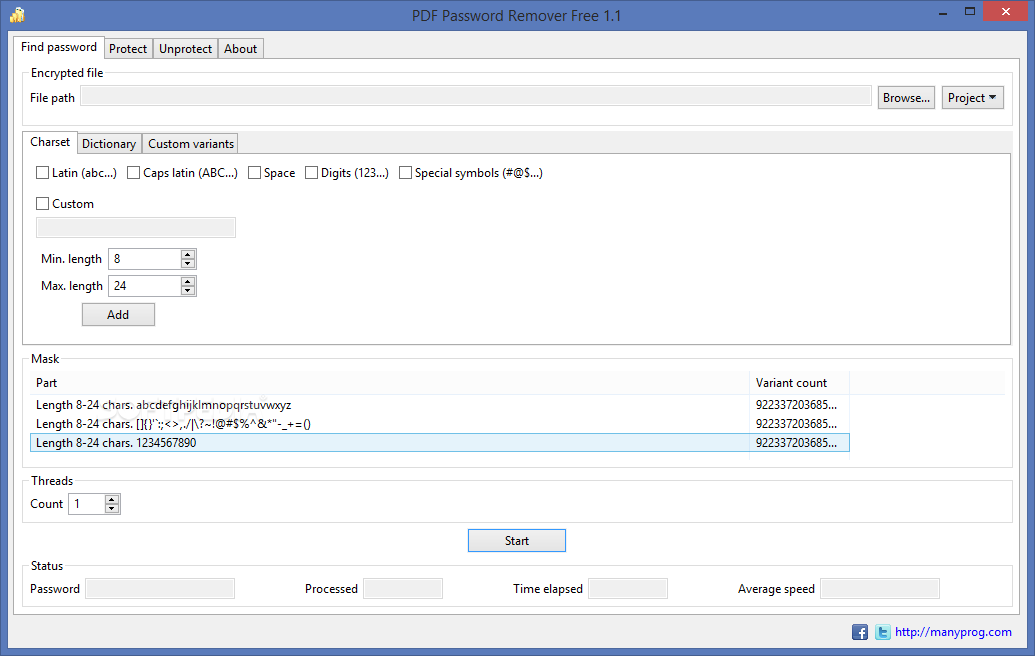Select mask row Length 8-24 chars. 1234567890
The width and height of the screenshot is (1035, 656).
tap(440, 443)
